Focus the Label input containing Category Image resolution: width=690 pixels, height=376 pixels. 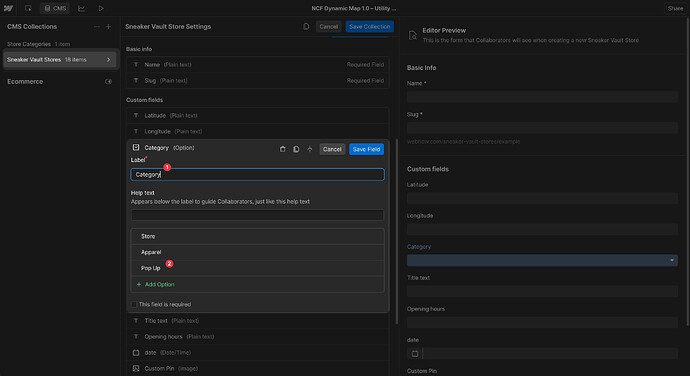[257, 175]
